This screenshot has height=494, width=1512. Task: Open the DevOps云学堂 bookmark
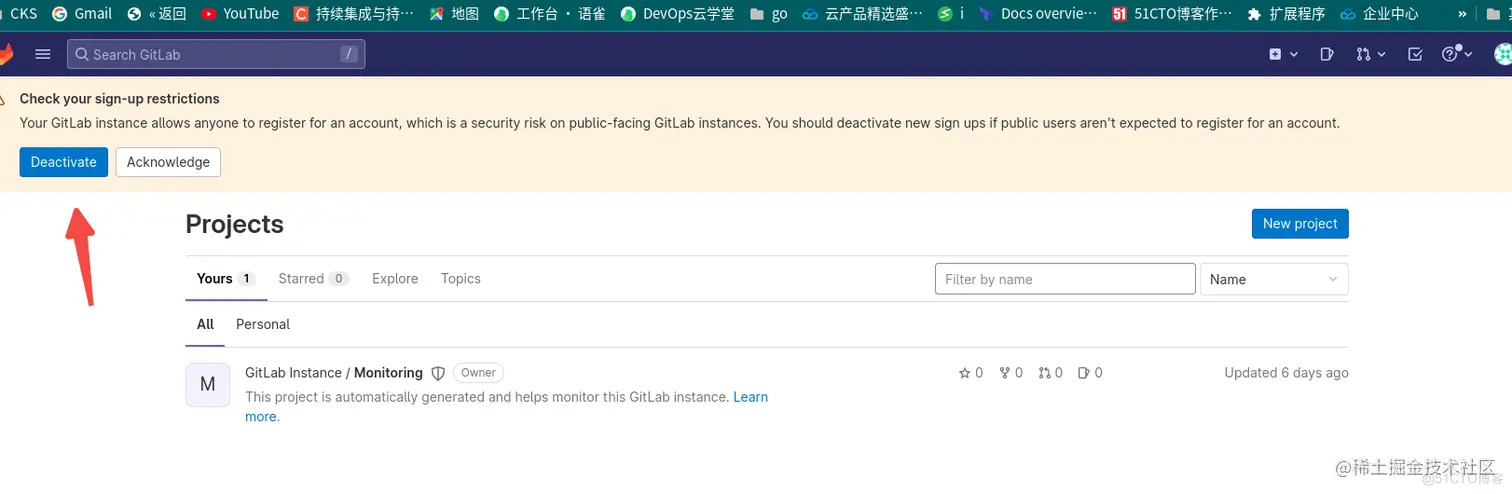tap(677, 14)
